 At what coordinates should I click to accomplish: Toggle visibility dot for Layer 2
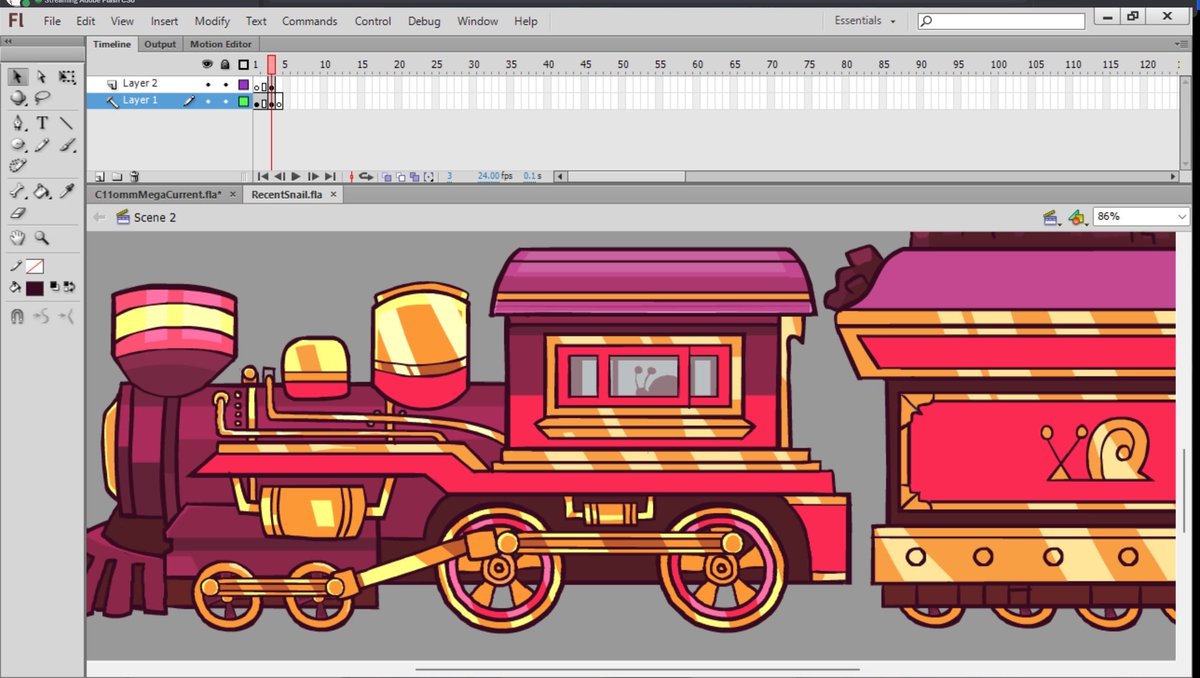[208, 85]
